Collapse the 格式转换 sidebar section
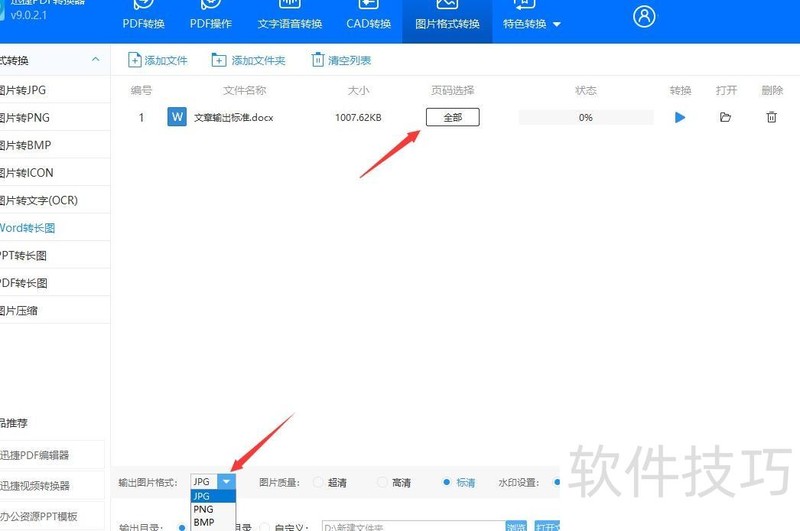 coord(95,60)
